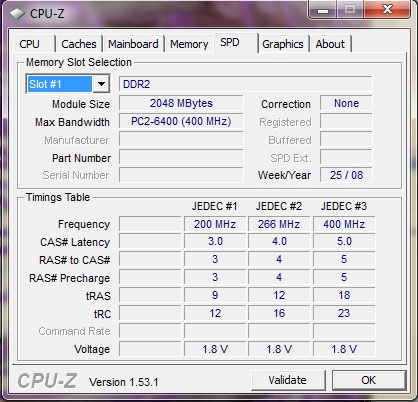Screen dimensions: 418x402
Task: Click the CAS# Latency 3.0 cell
Action: [x=215, y=241]
